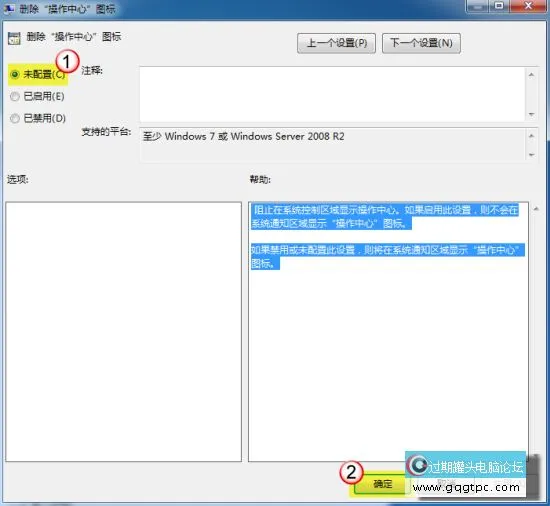Go to 上一个设置(P) previous setting
The height and width of the screenshot is (506, 550).
pos(336,43)
